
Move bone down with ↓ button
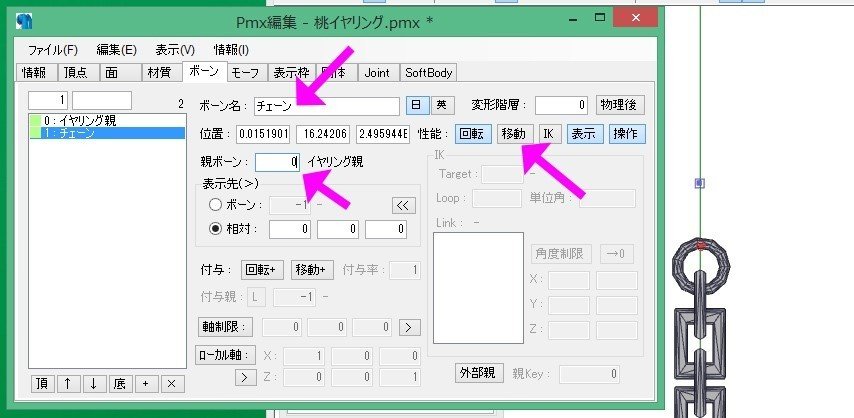(x=93, y=384)
